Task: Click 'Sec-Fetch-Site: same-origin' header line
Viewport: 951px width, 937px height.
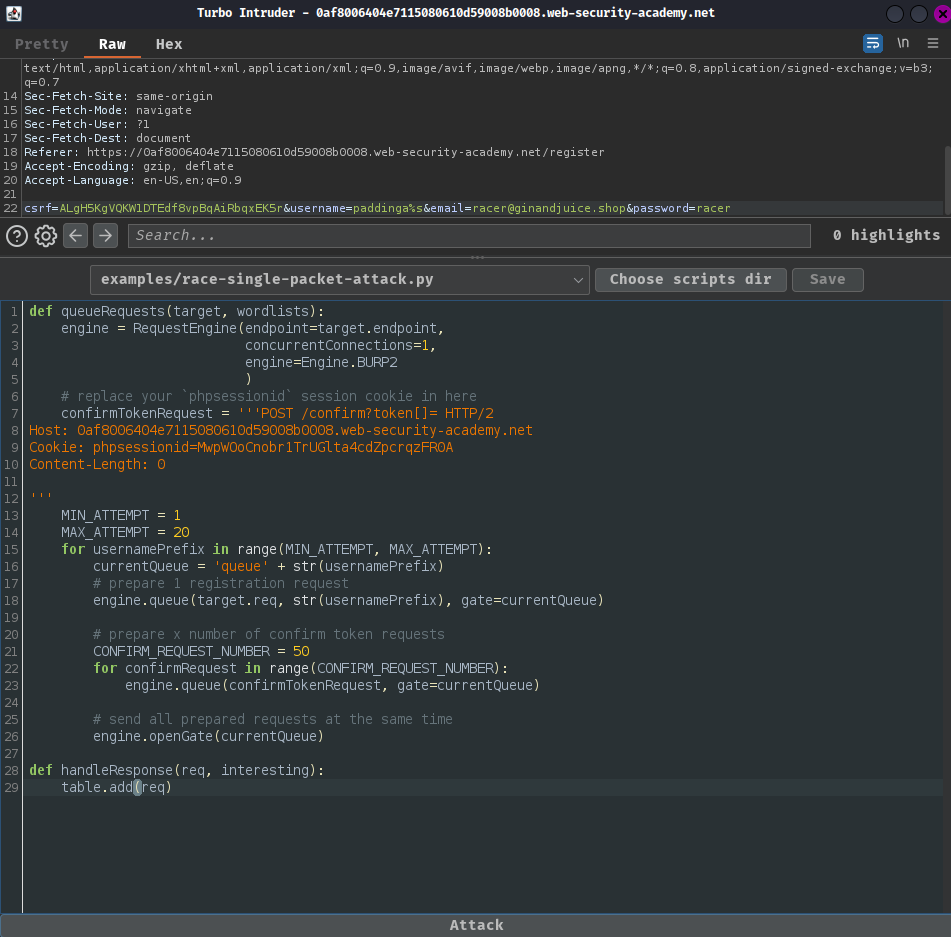Action: pyautogui.click(x=118, y=96)
